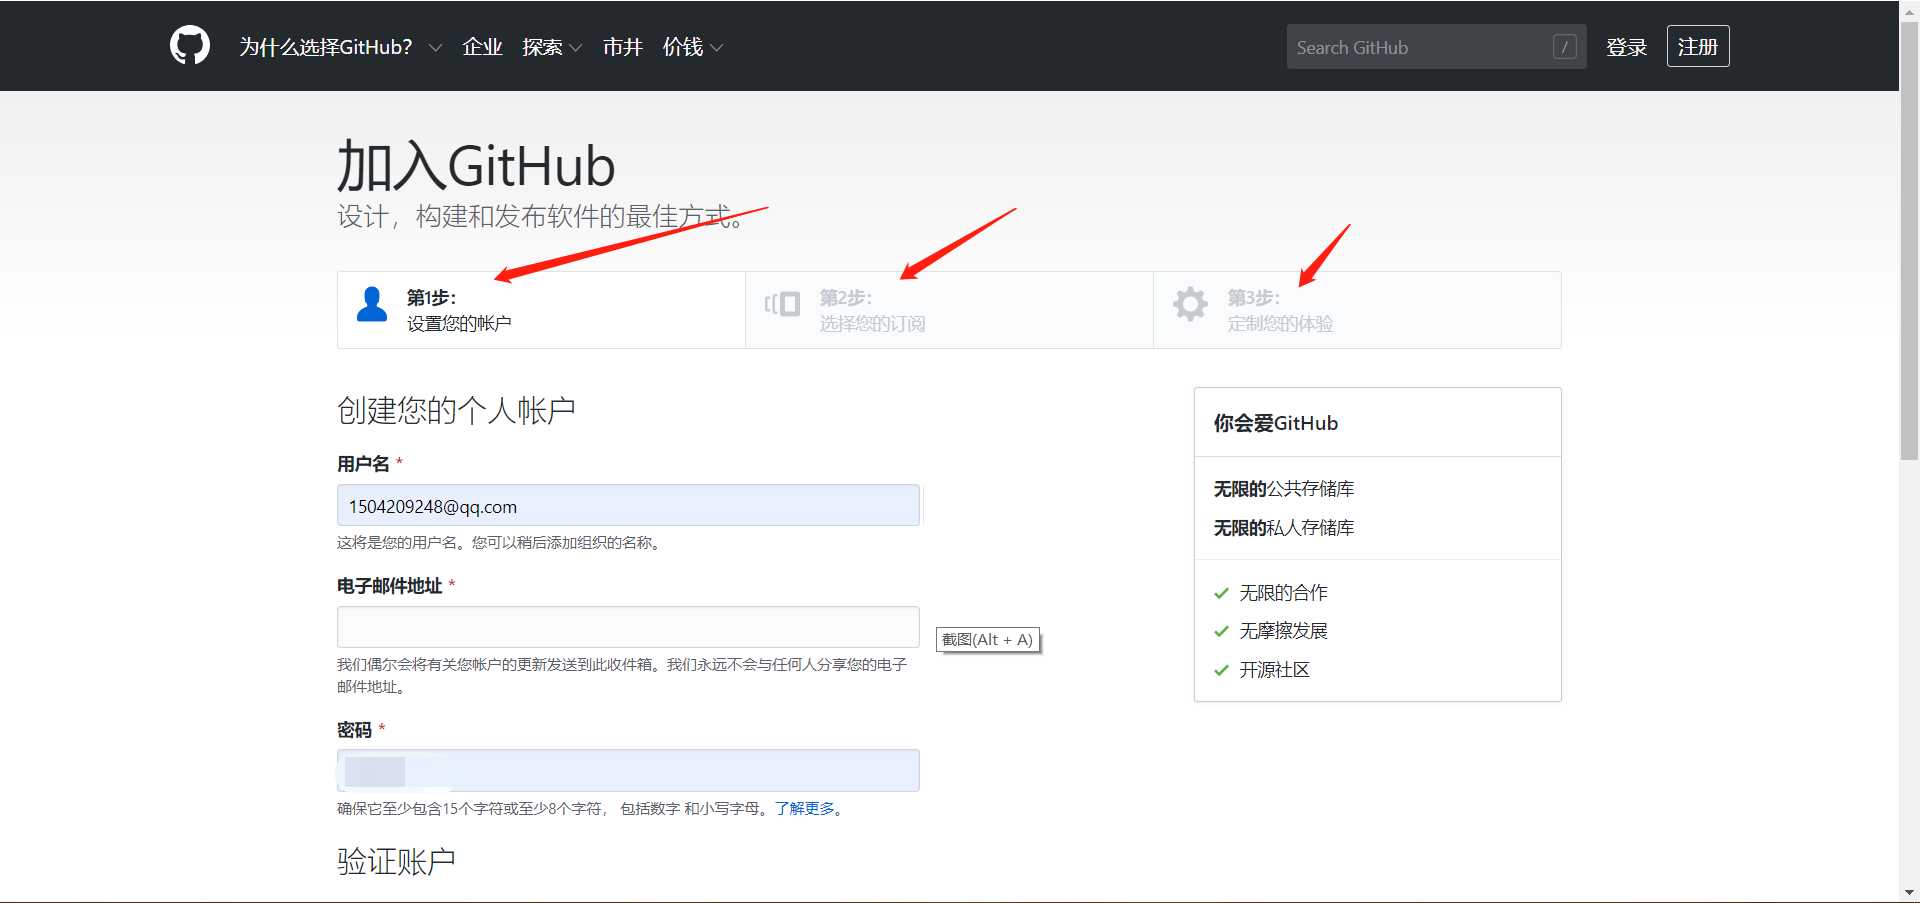Viewport: 1920px width, 903px height.
Task: Click the checkmark beside 无摩擦发展
Action: point(1221,631)
